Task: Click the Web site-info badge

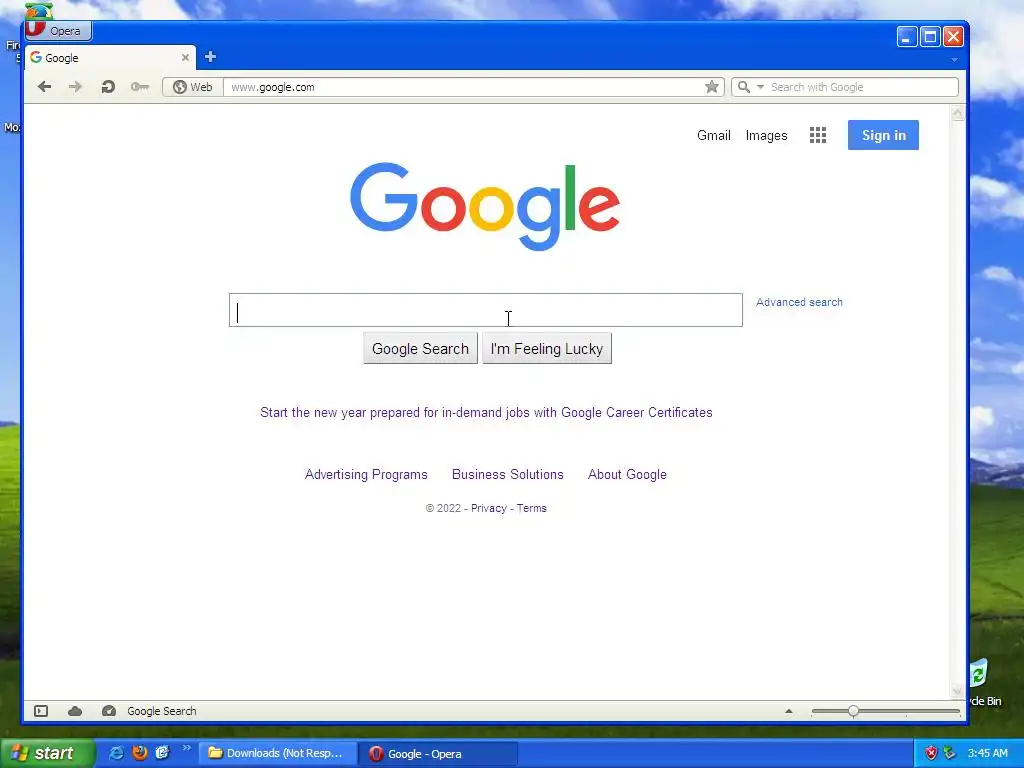Action: (193, 87)
